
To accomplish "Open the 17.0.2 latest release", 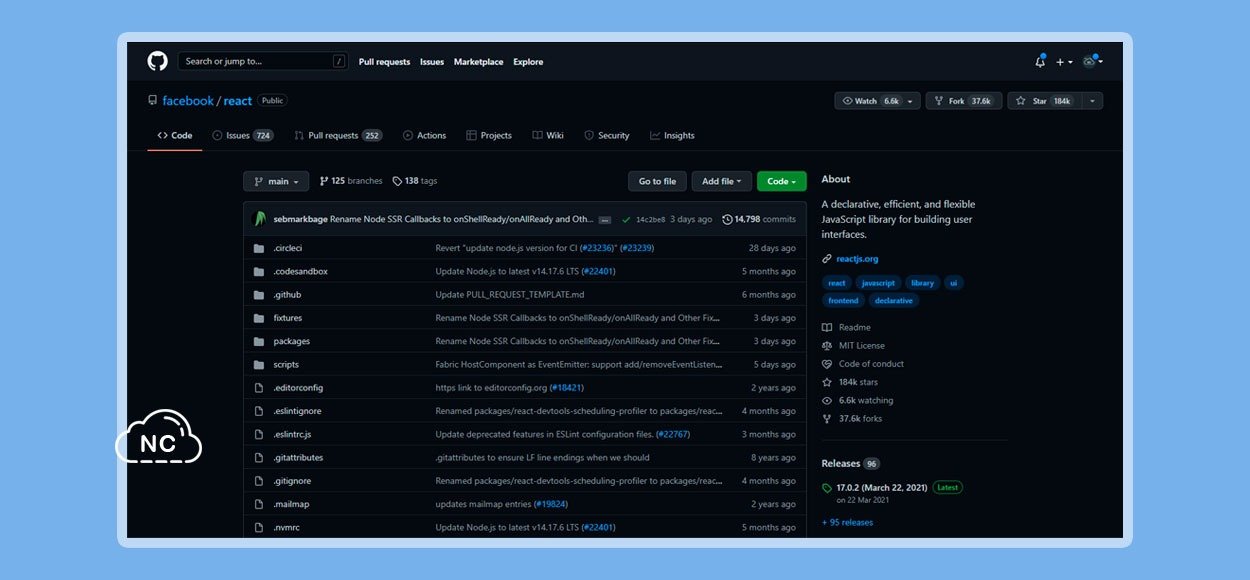I will pos(882,488).
